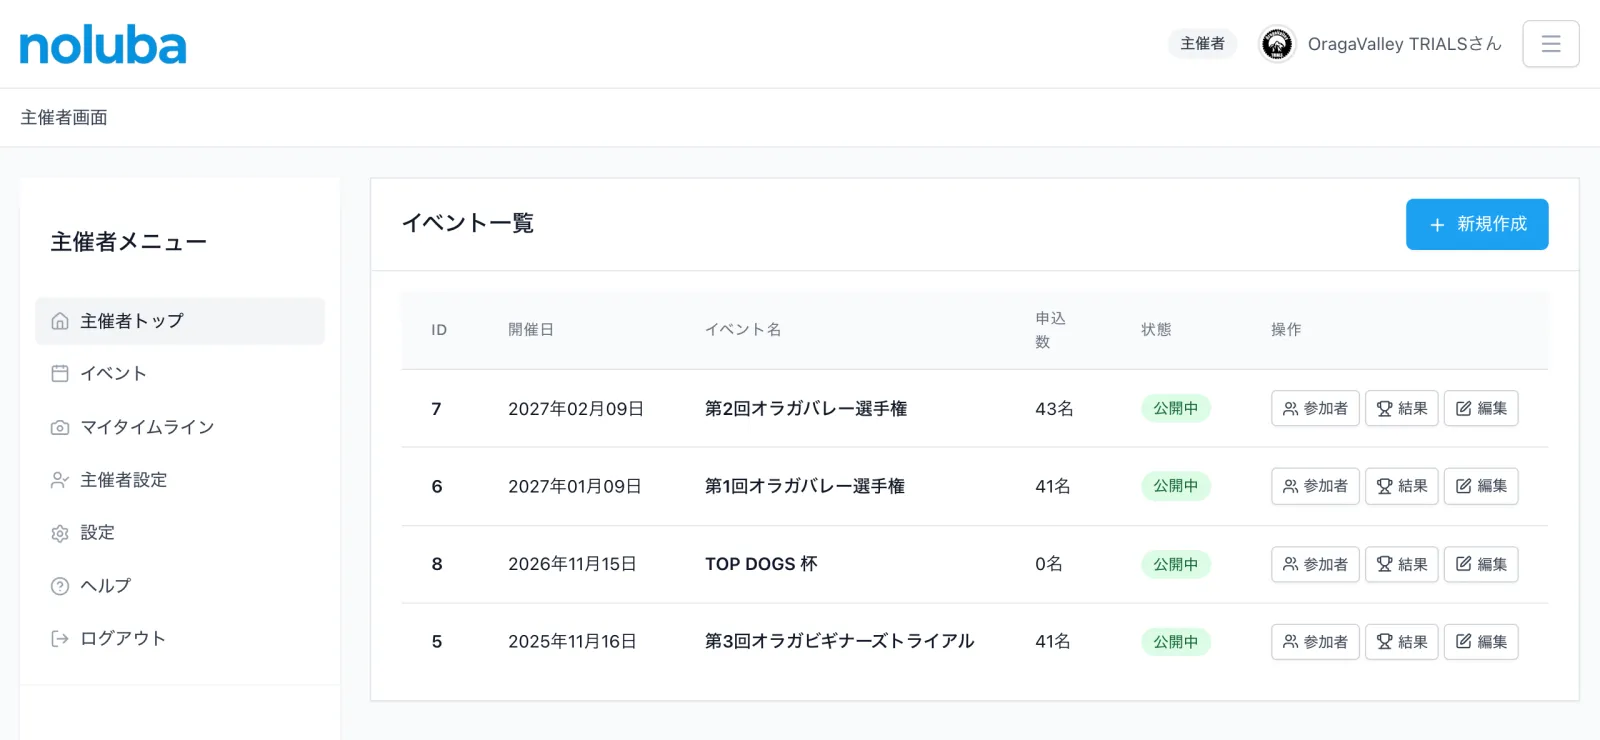
Task: Click the 主催者 badge in the header
Action: pyautogui.click(x=1202, y=44)
